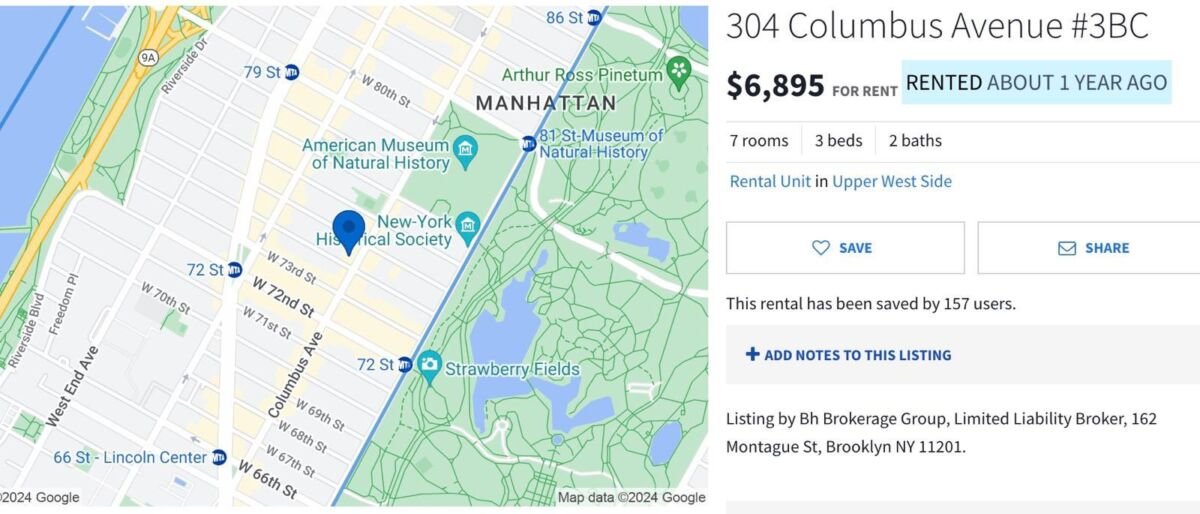Click the American Museum of Natural History marker
The height and width of the screenshot is (514, 1200).
(465, 152)
